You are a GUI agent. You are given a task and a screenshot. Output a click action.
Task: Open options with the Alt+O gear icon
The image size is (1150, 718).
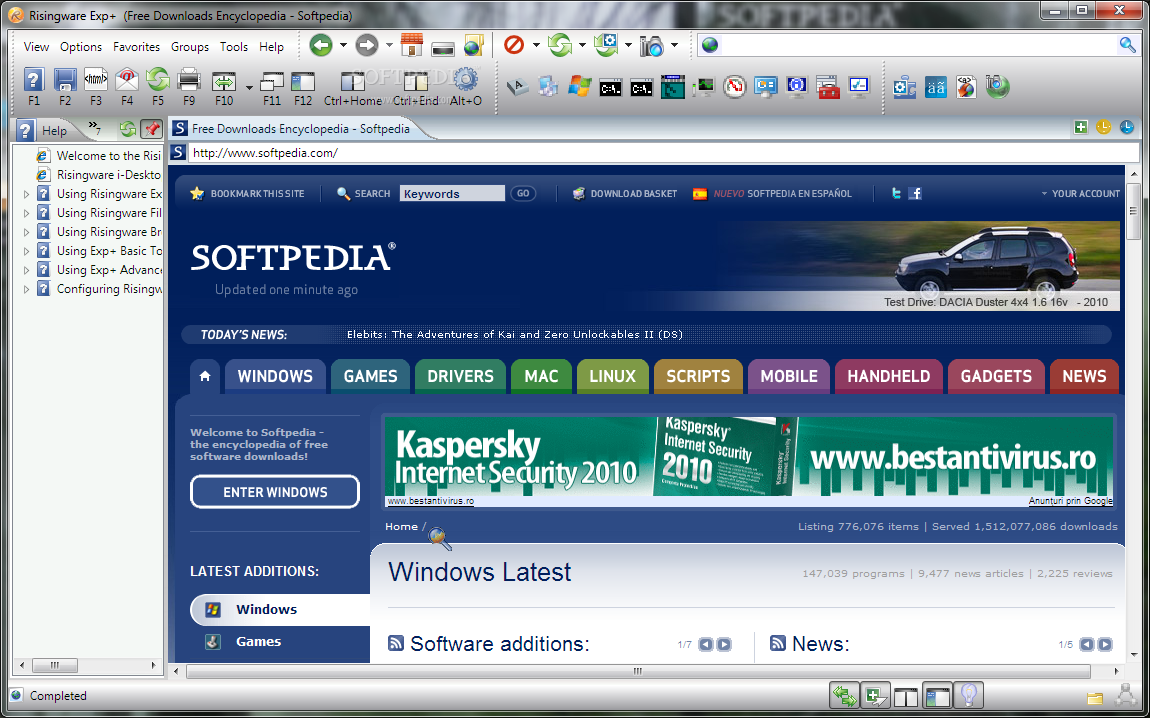[x=466, y=79]
